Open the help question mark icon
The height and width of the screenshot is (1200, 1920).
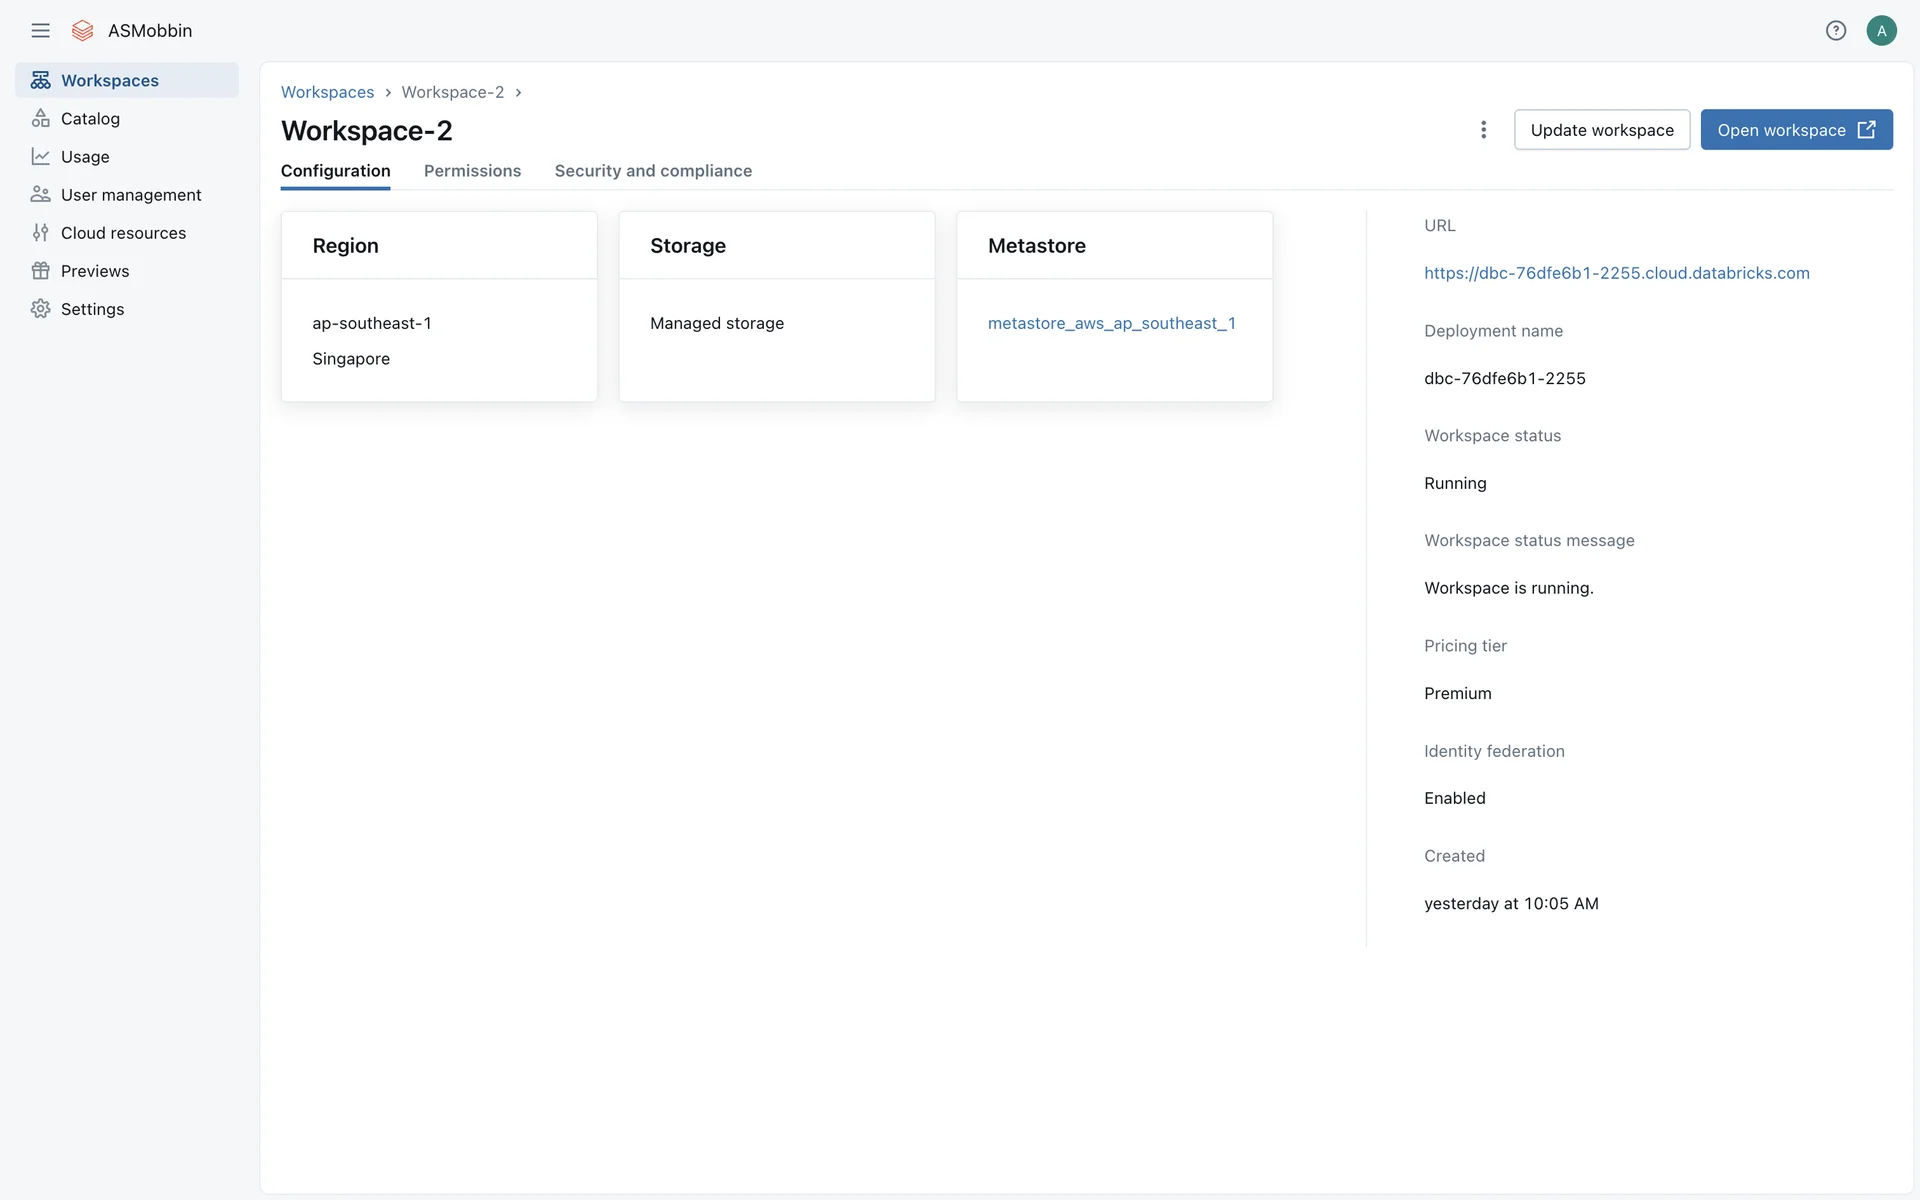(1835, 31)
